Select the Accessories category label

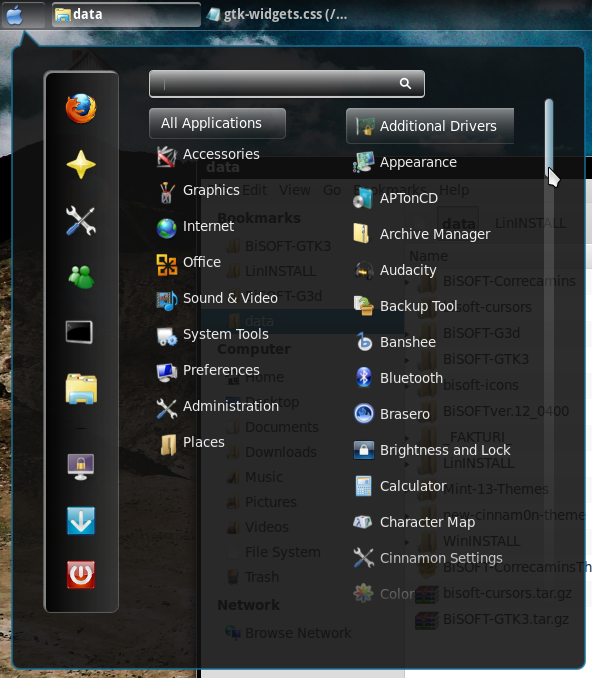point(221,154)
